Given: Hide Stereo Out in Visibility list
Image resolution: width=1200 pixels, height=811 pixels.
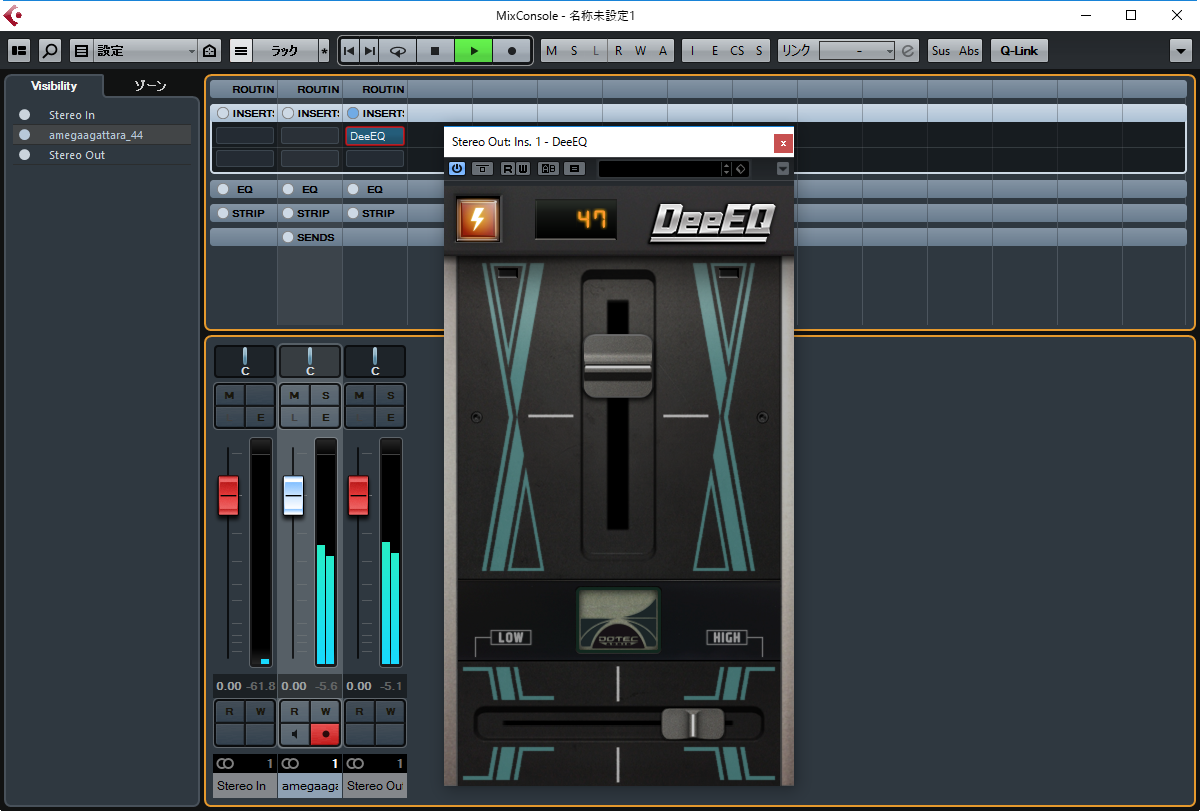Looking at the screenshot, I should pos(25,155).
